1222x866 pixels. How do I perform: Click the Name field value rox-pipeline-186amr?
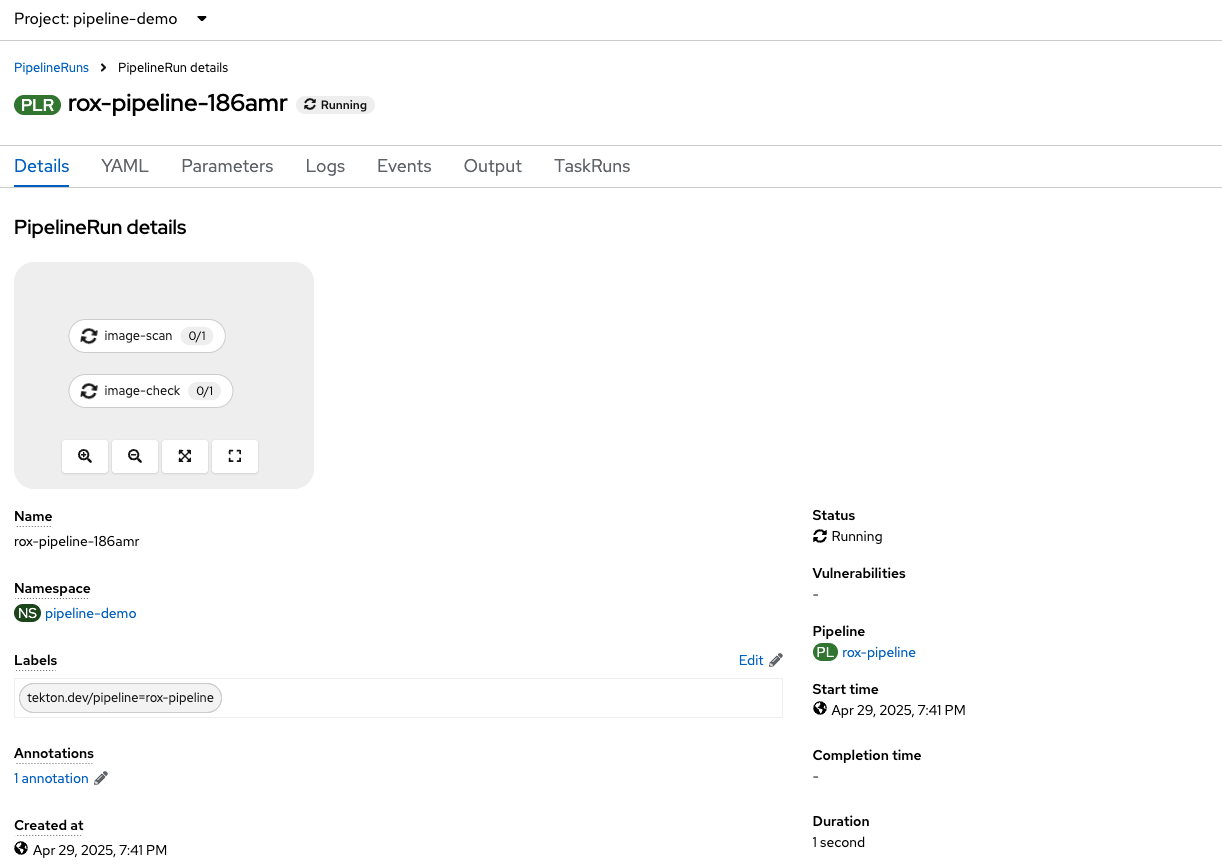[77, 541]
